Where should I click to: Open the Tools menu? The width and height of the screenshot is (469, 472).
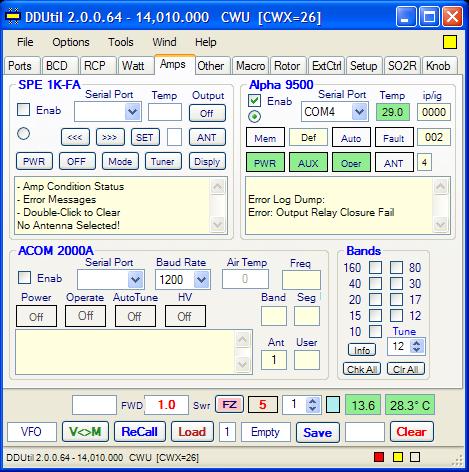coord(121,42)
